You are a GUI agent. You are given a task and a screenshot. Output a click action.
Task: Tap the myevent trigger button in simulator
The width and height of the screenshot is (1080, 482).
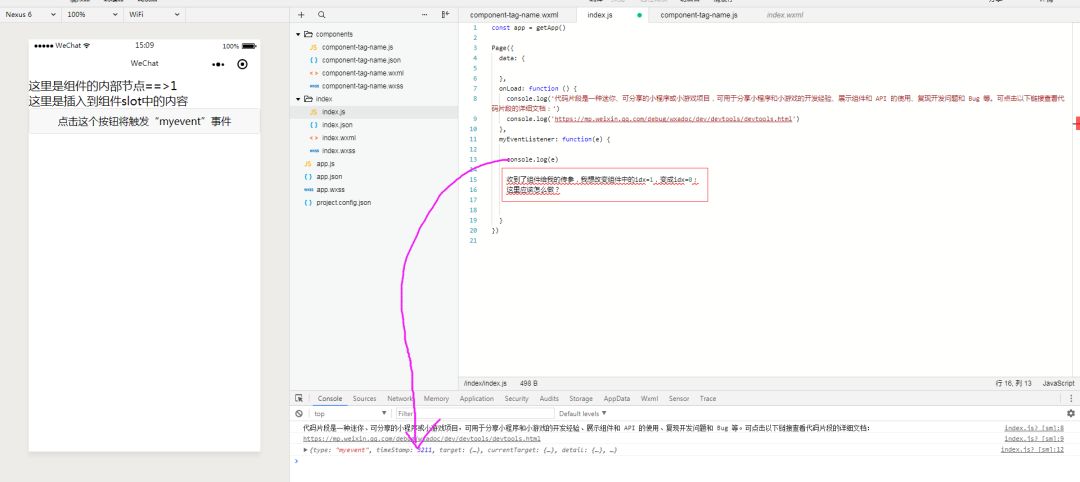144,121
